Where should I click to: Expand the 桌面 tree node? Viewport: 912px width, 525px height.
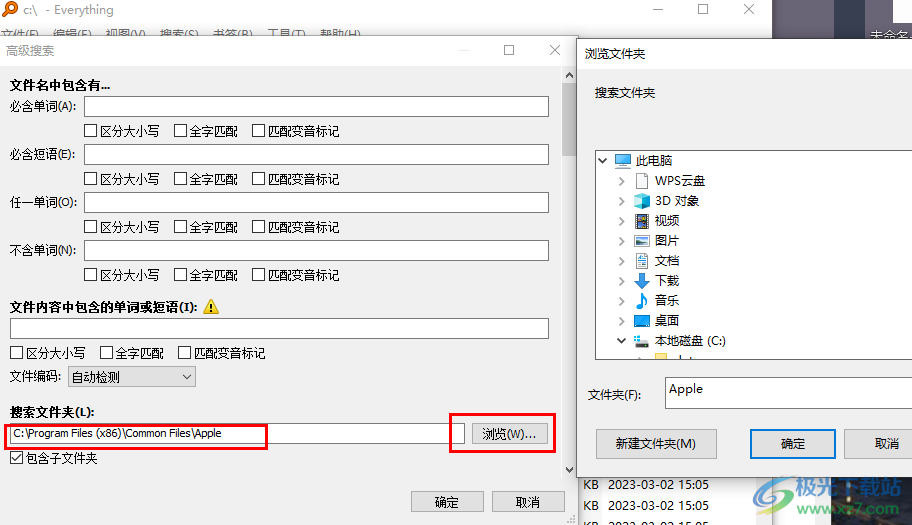pos(621,321)
